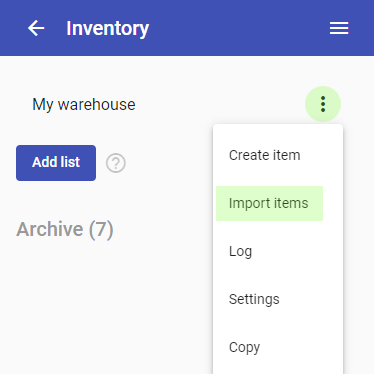The width and height of the screenshot is (374, 374).
Task: Click the Add list button
Action: (x=56, y=163)
